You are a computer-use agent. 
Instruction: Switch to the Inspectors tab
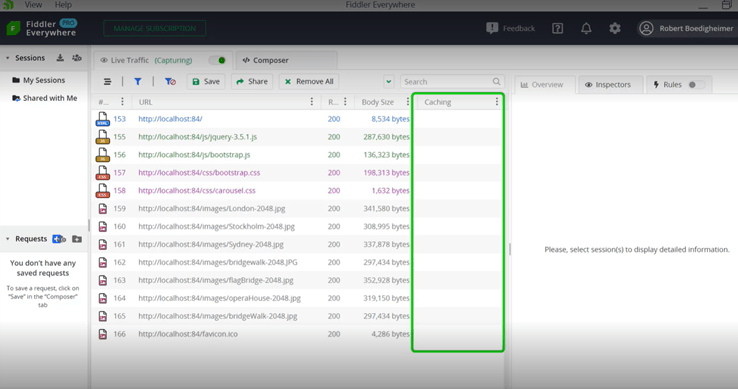pos(610,85)
